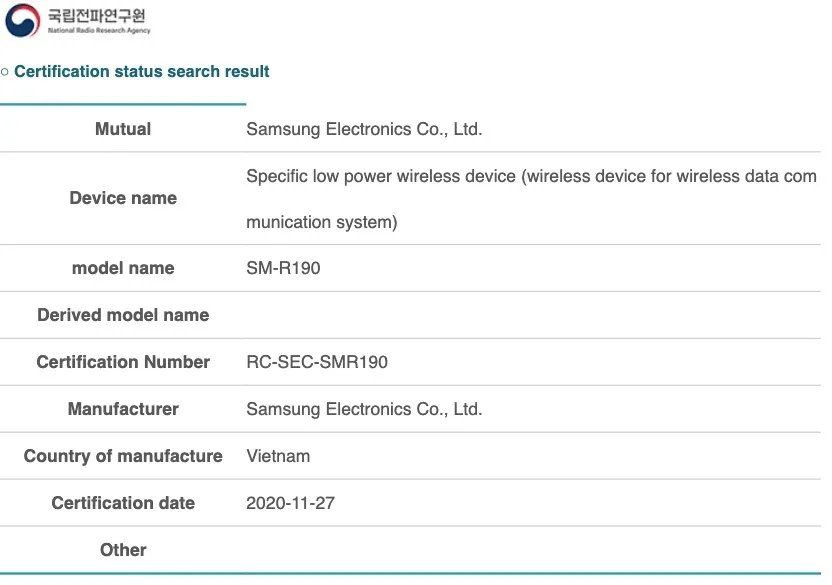Click the Vietnam country value
Viewport: 832px width, 585px height.
point(278,456)
